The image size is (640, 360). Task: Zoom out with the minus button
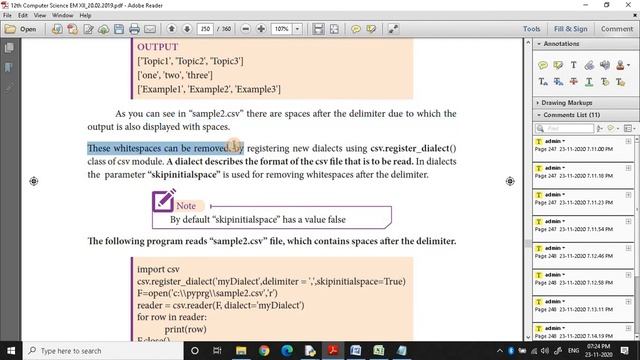coord(245,29)
